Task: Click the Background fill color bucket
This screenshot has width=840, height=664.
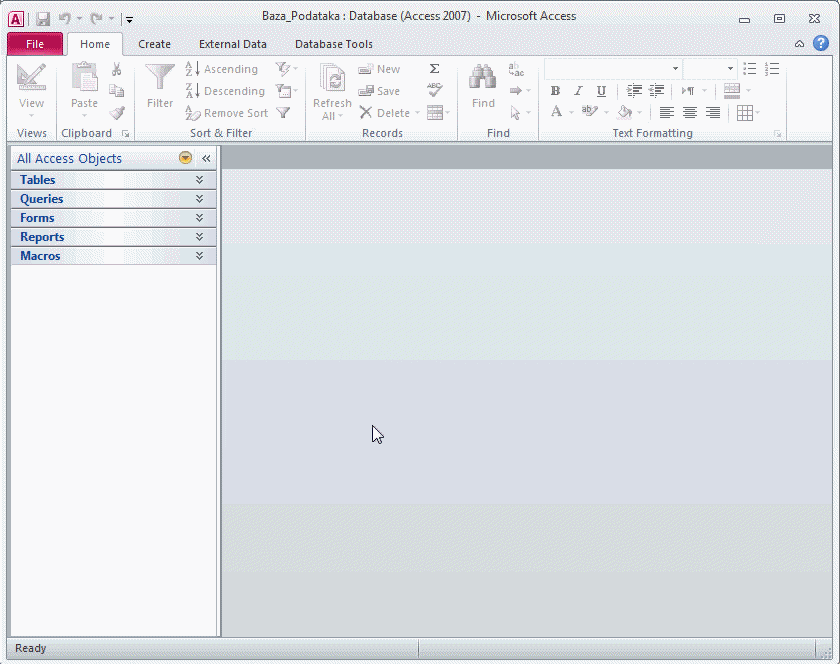Action: [x=625, y=112]
